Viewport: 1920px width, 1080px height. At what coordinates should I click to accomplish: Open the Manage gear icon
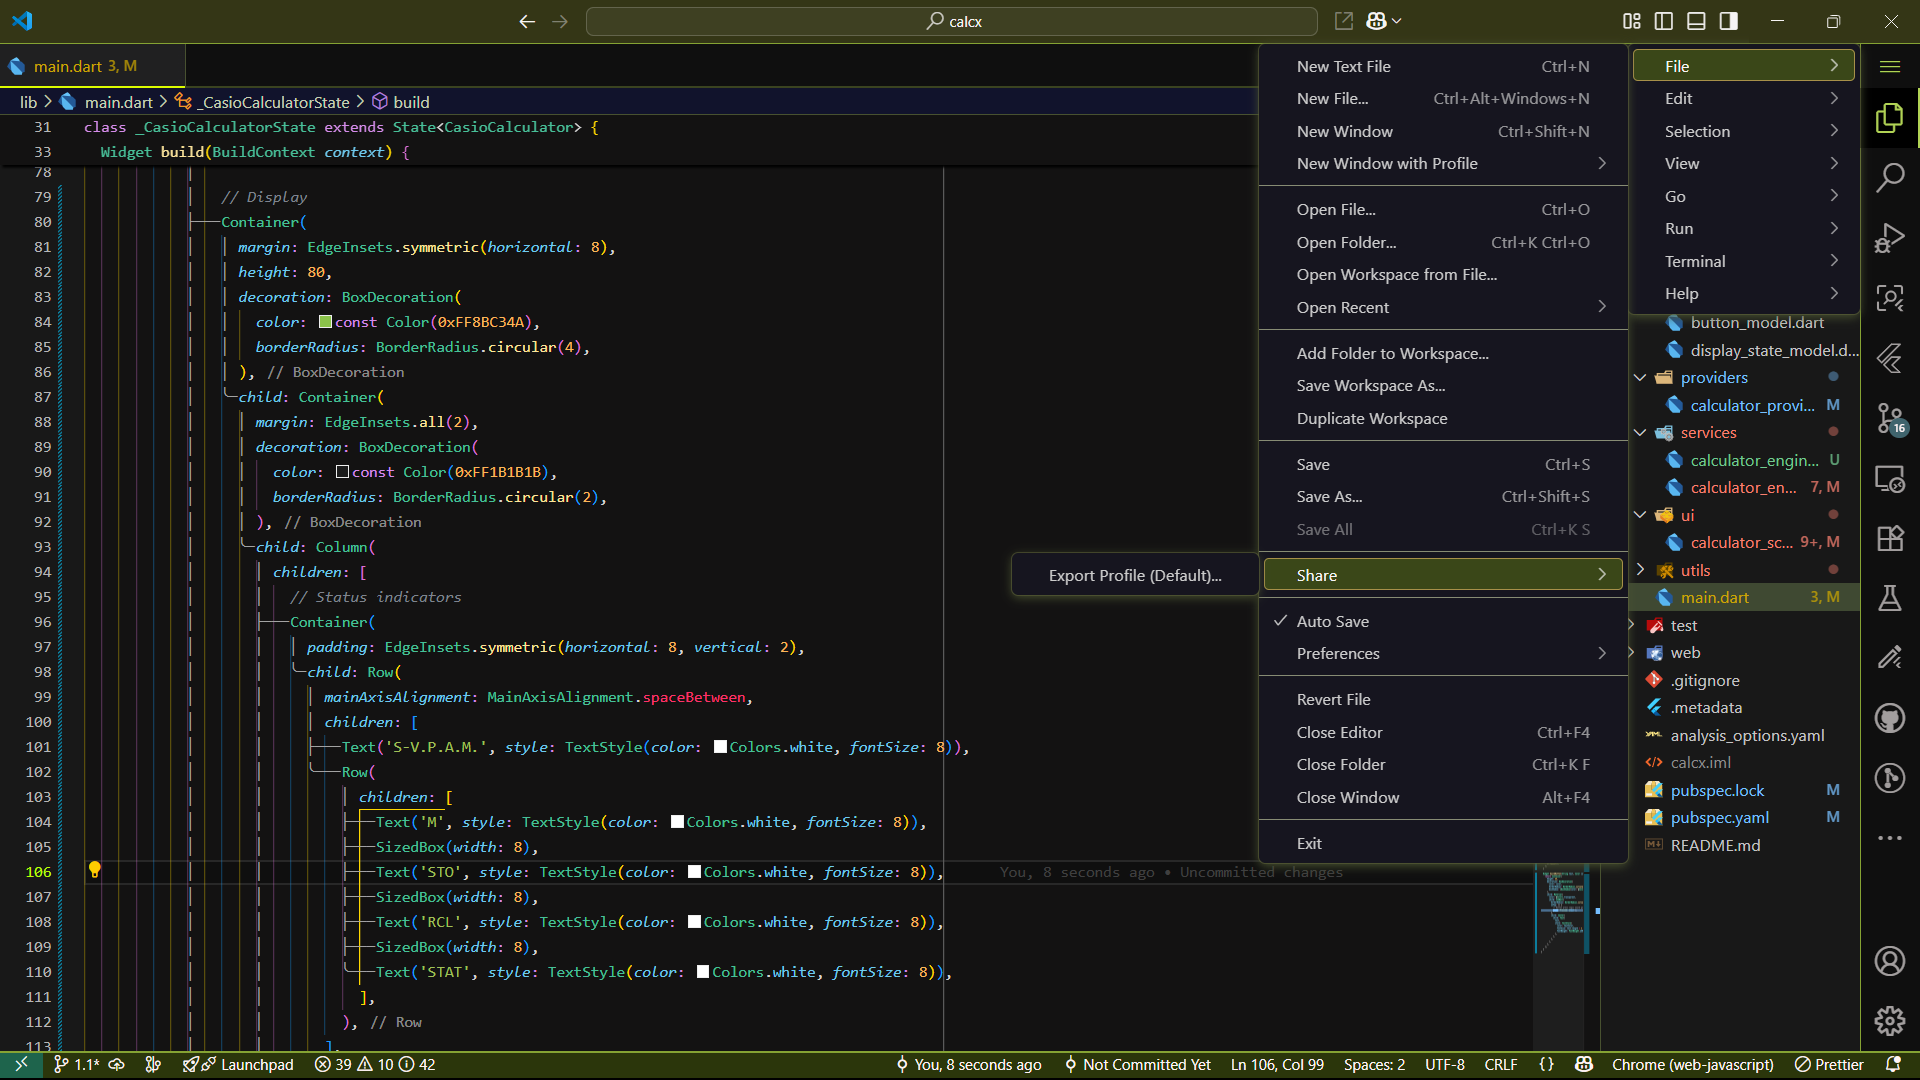(1889, 1021)
